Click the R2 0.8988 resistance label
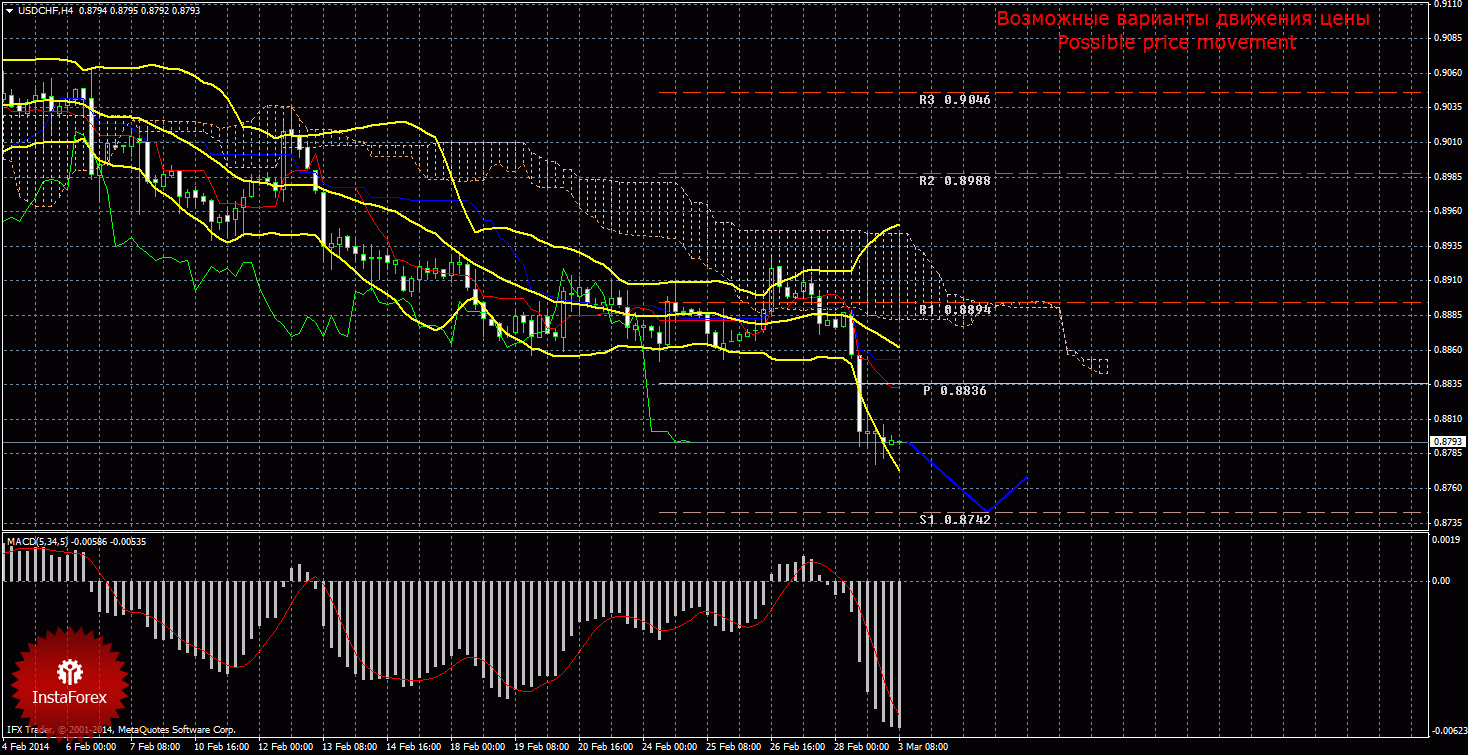The width and height of the screenshot is (1468, 755). click(955, 181)
